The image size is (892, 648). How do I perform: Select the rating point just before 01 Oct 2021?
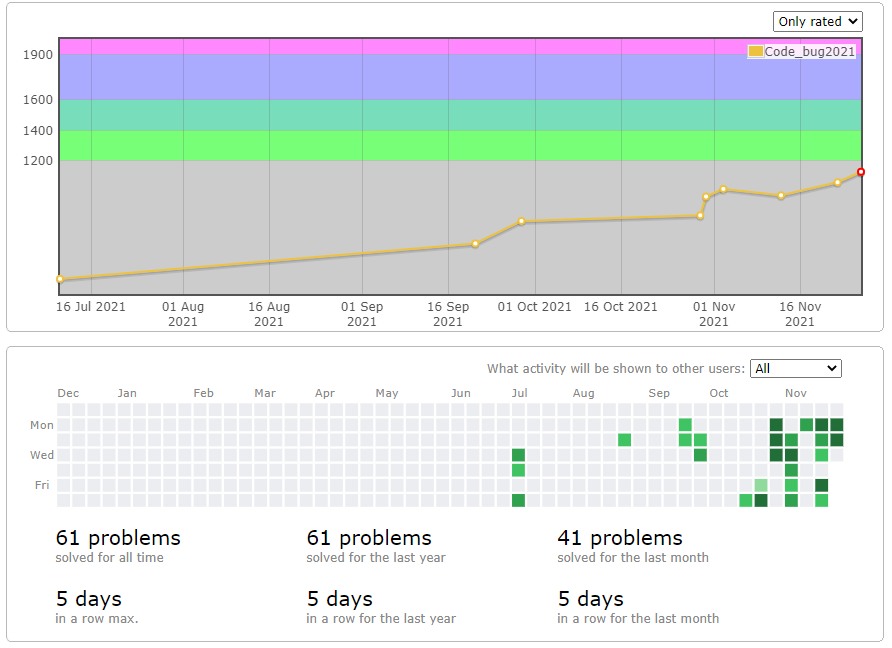coord(522,221)
